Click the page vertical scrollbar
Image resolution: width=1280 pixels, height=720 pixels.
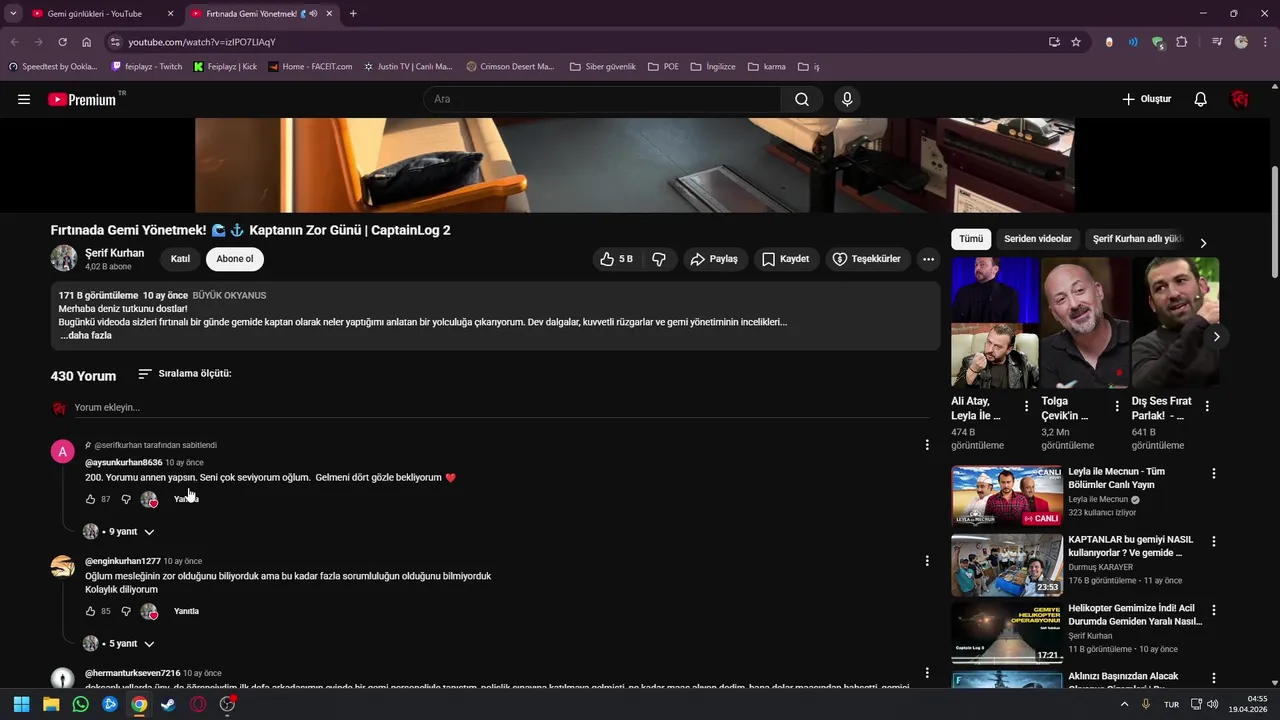1274,220
